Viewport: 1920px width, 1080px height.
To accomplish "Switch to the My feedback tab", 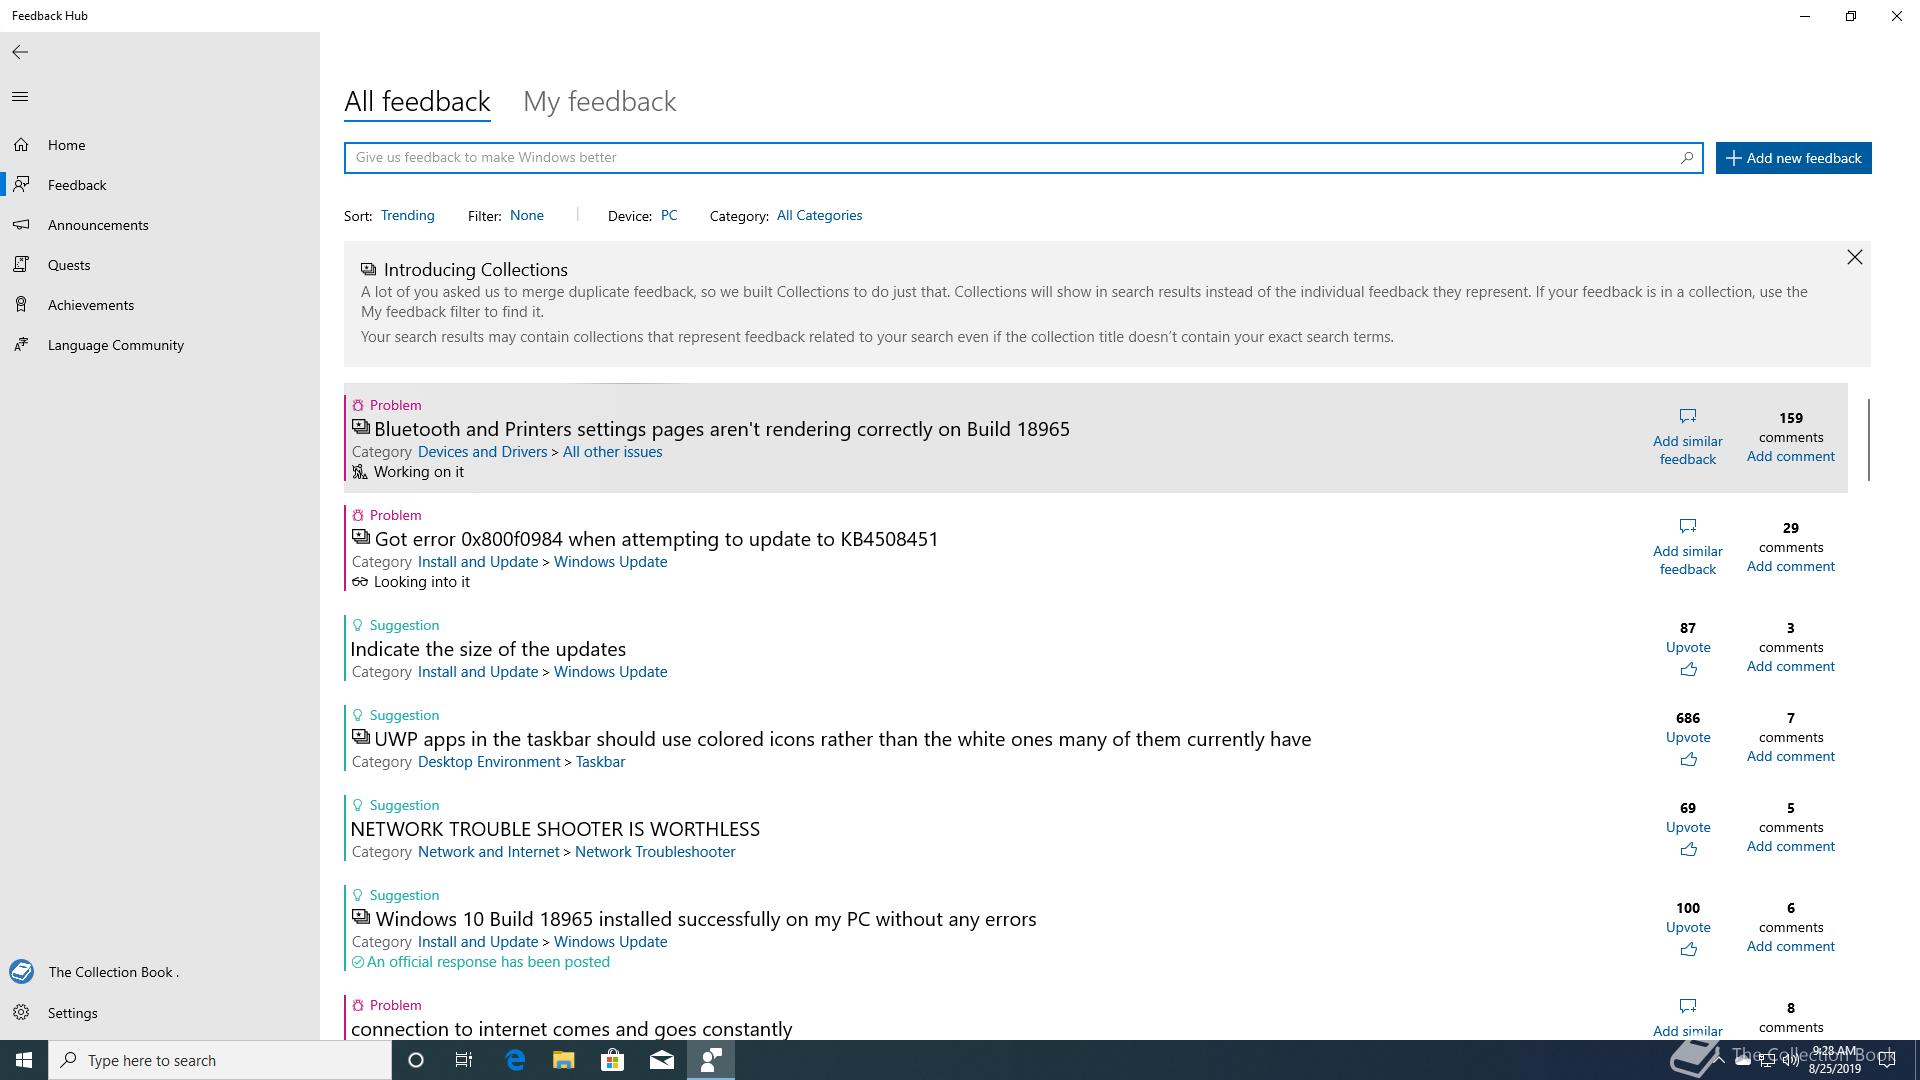I will [600, 101].
